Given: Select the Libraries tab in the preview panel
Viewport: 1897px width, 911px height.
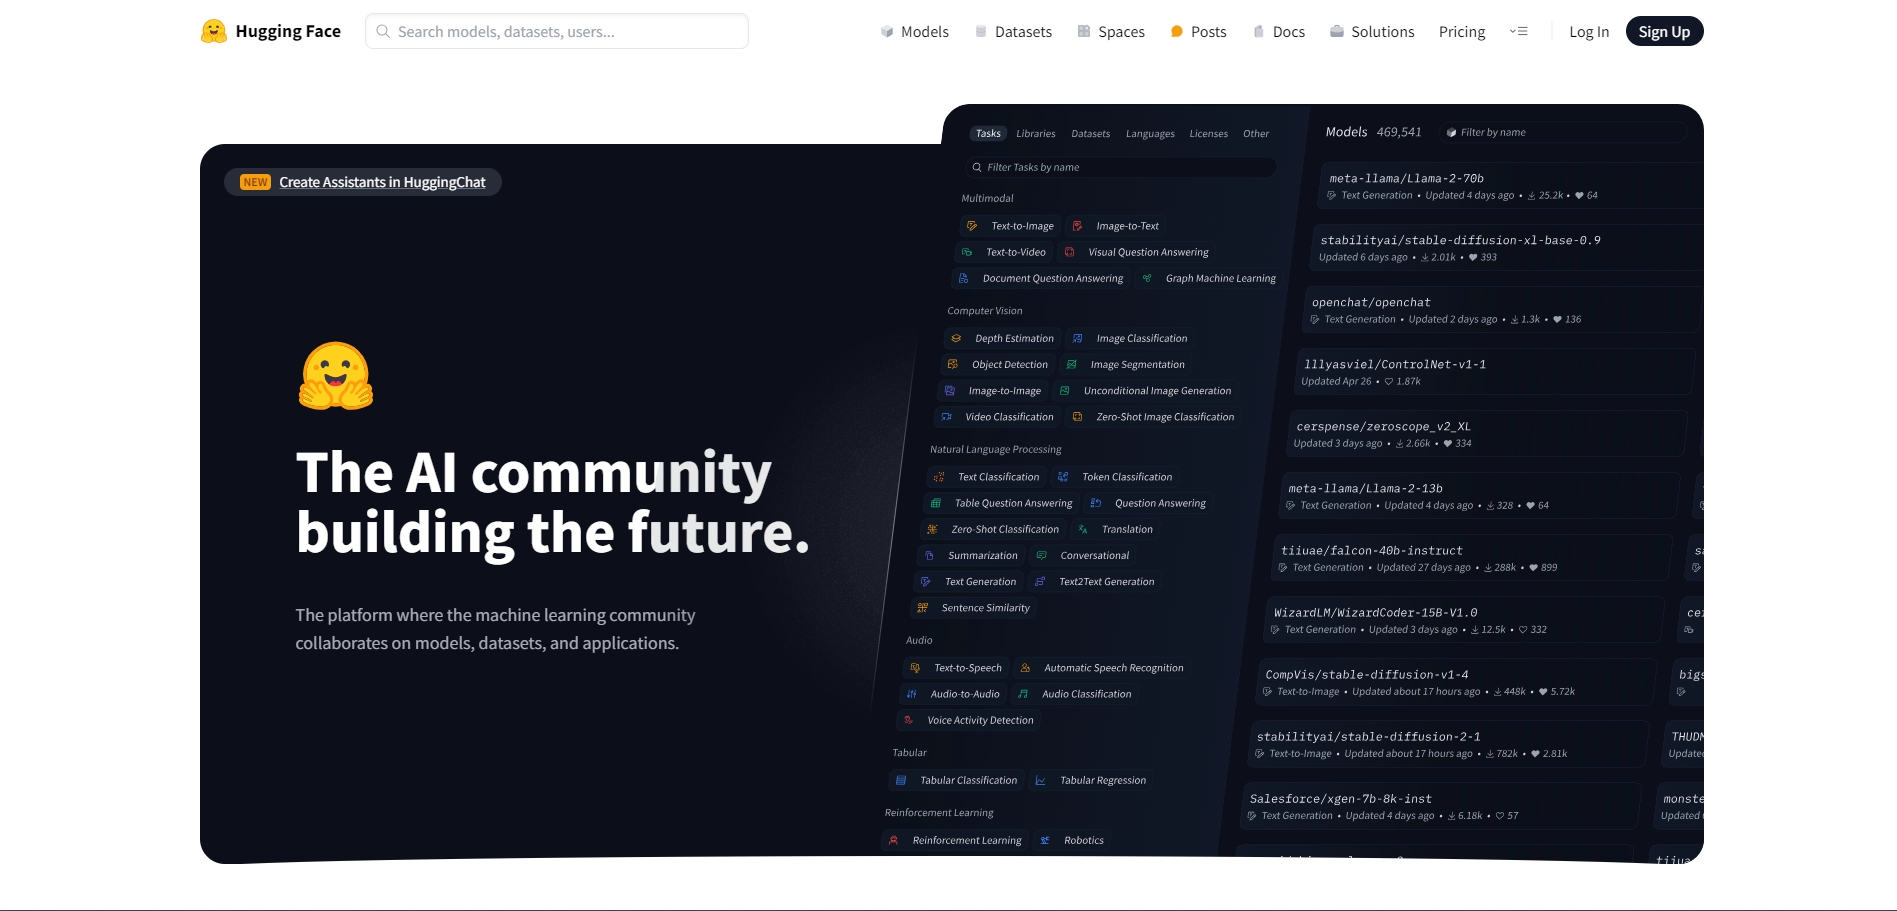Looking at the screenshot, I should [x=1036, y=134].
